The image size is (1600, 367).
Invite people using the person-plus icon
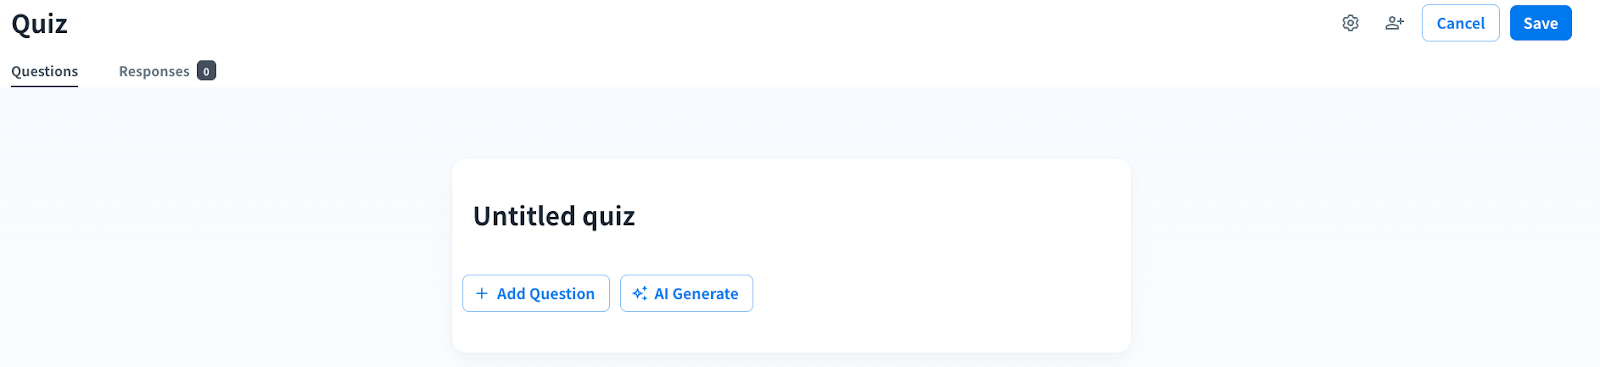tap(1394, 23)
